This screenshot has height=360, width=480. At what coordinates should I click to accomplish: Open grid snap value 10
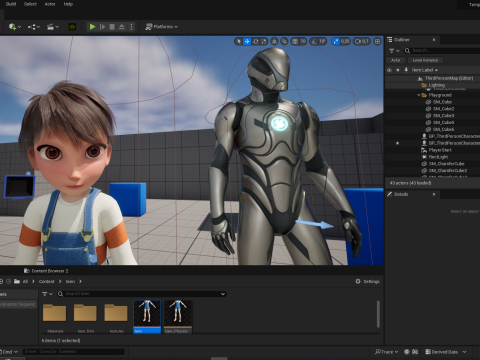[303, 41]
